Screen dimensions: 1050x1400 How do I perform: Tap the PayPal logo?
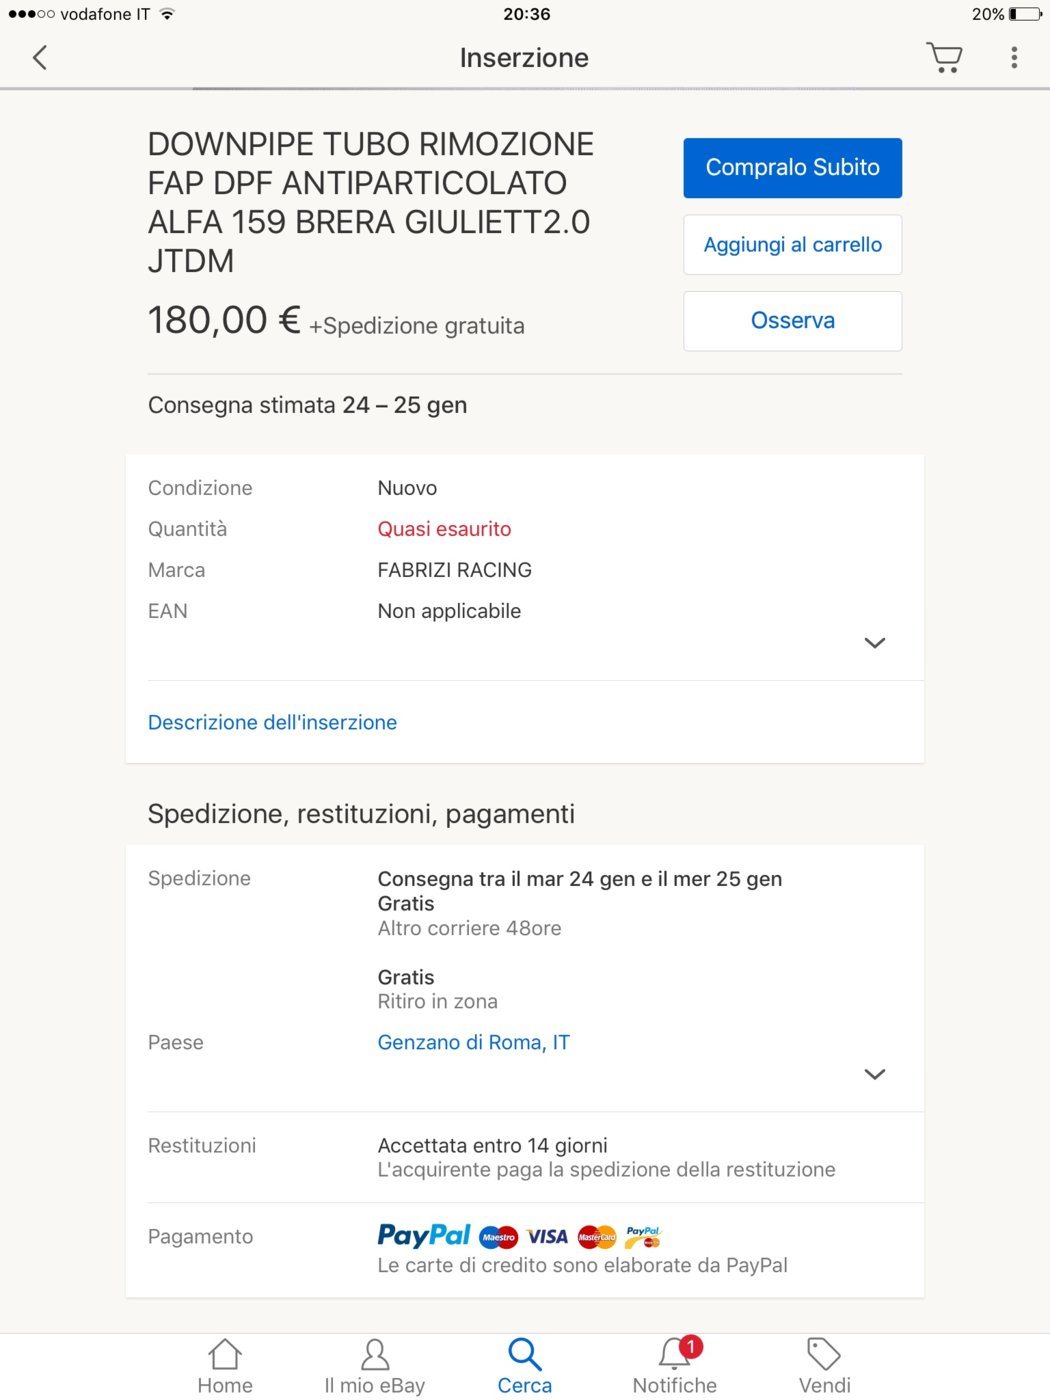(424, 1236)
